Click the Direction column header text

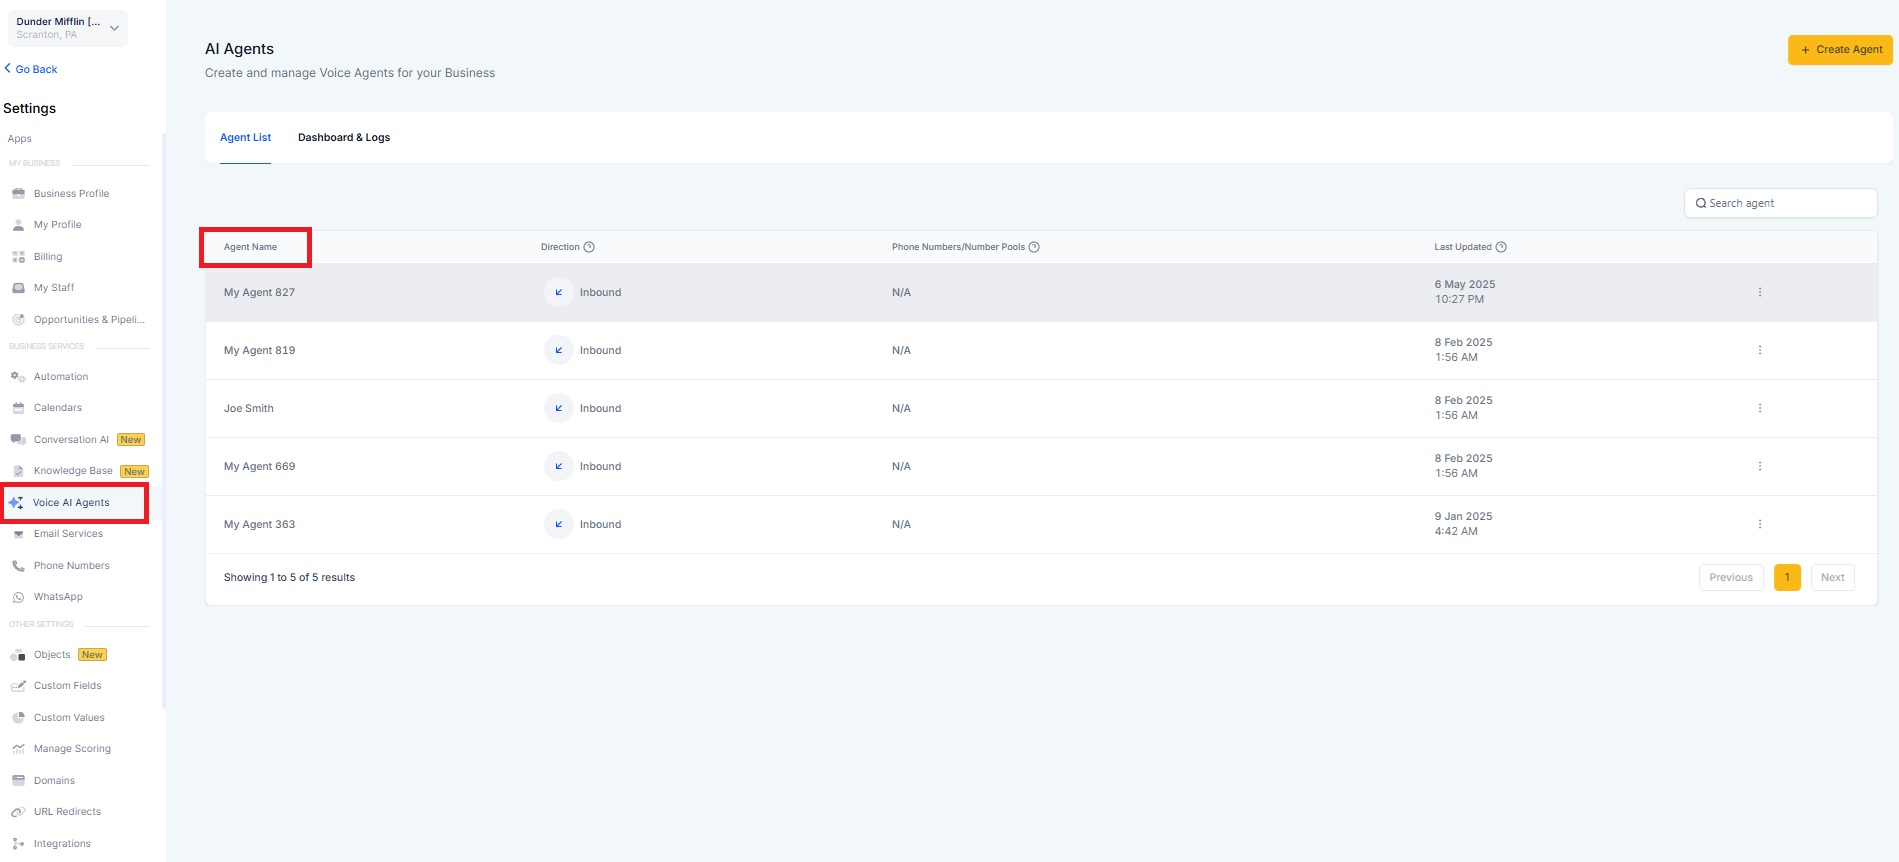pos(560,247)
